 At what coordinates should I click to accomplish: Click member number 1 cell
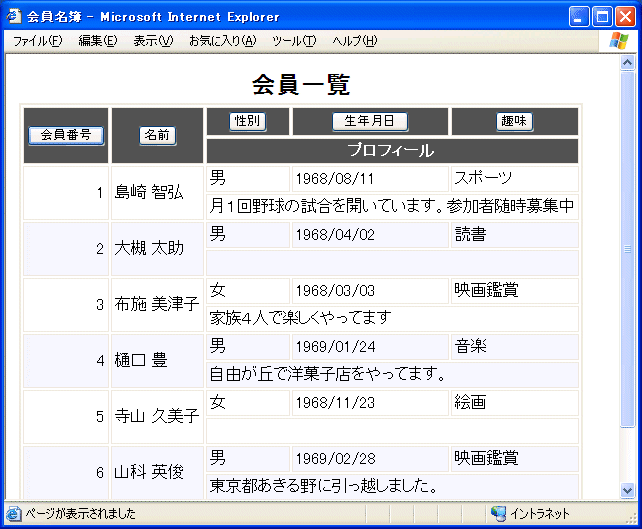tap(66, 192)
